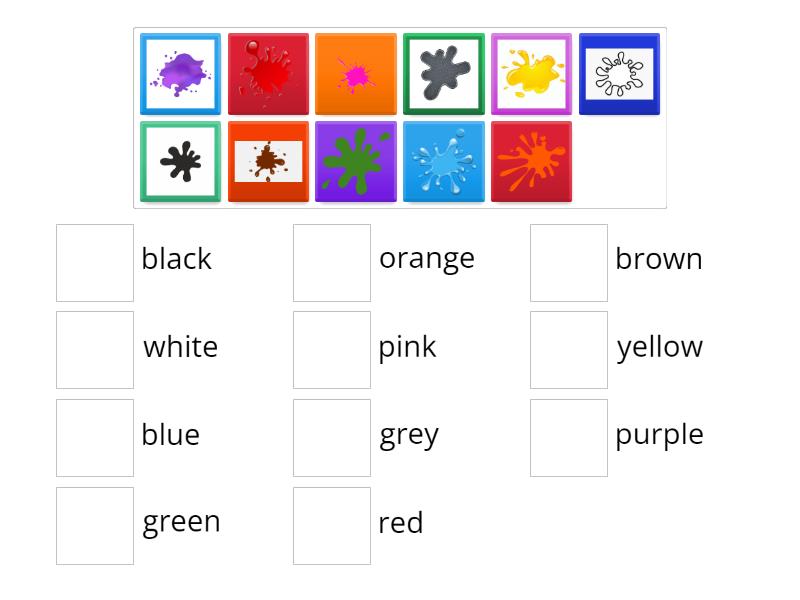
Task: Click the answer box beside purple
Action: coord(568,438)
